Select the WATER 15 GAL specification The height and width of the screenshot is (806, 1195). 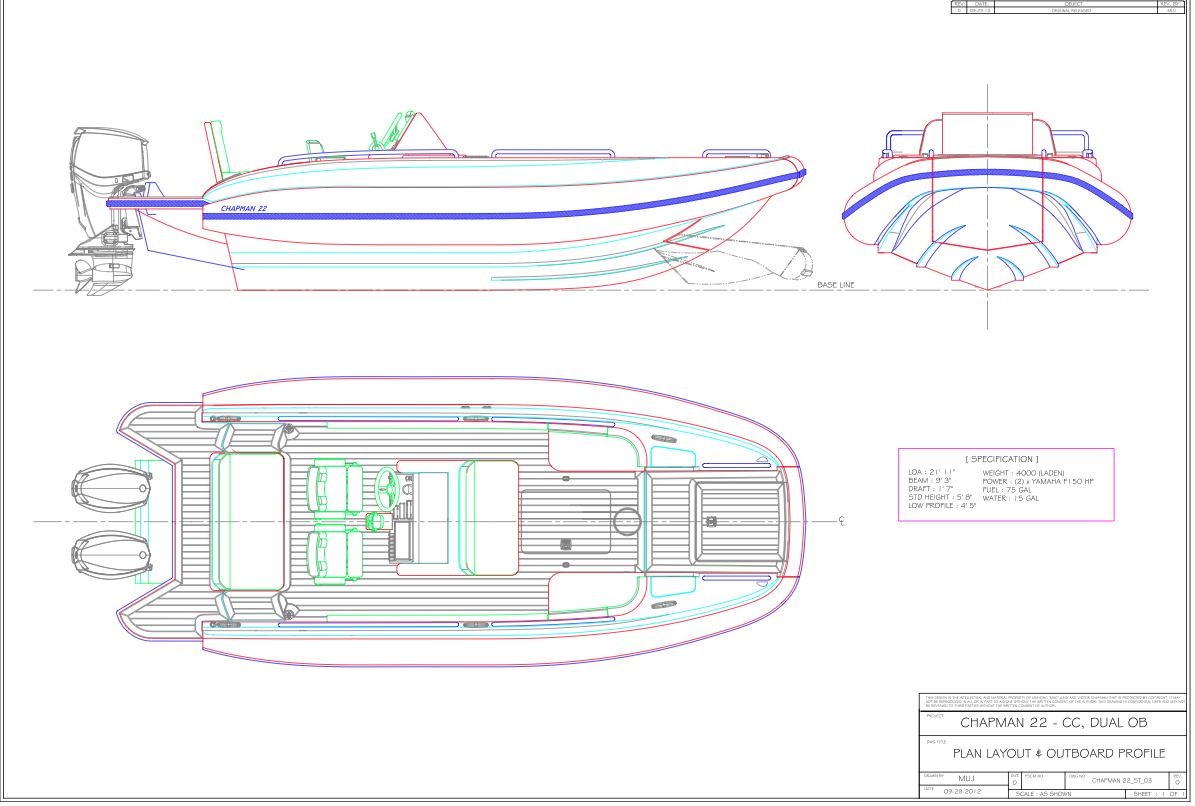(x=1010, y=498)
